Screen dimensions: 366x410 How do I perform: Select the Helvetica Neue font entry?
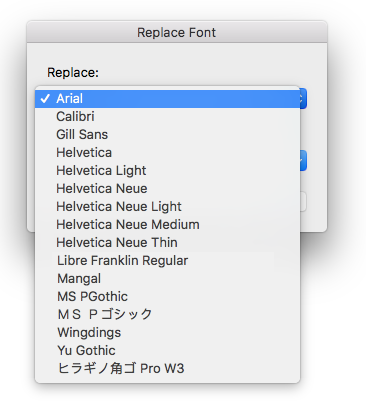tap(167, 189)
